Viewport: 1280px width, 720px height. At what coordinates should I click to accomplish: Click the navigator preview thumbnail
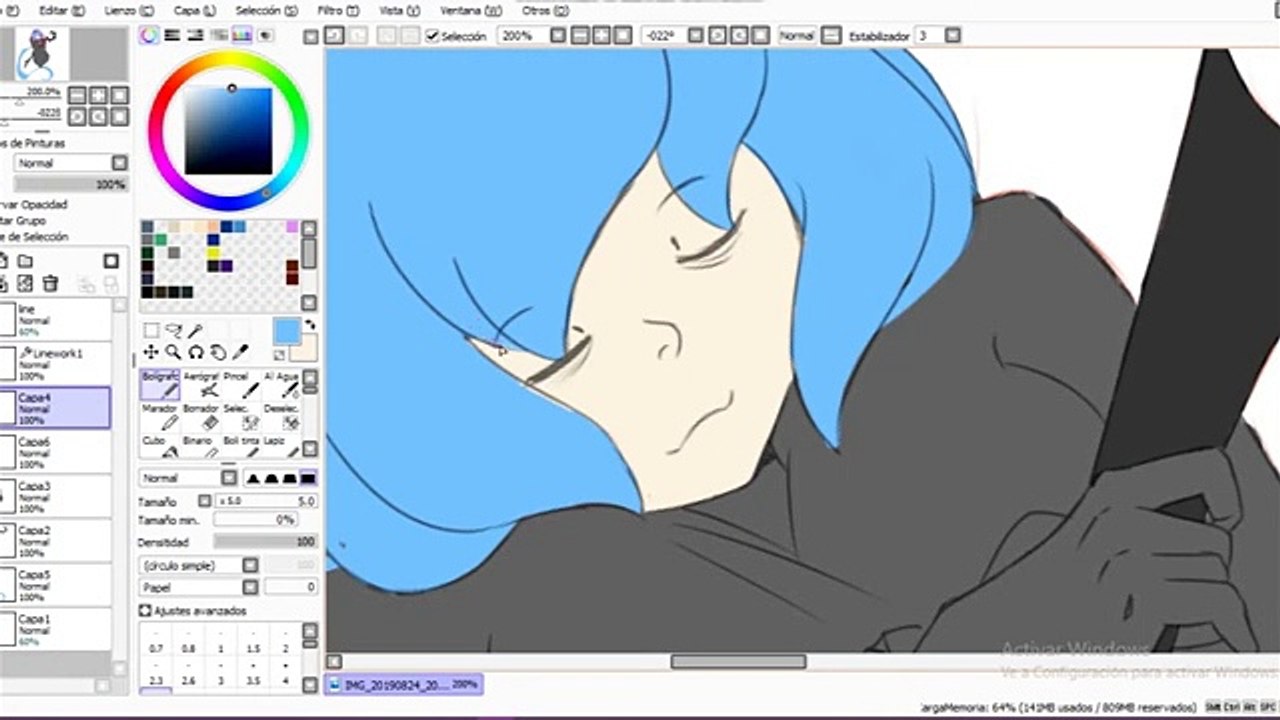pyautogui.click(x=41, y=55)
